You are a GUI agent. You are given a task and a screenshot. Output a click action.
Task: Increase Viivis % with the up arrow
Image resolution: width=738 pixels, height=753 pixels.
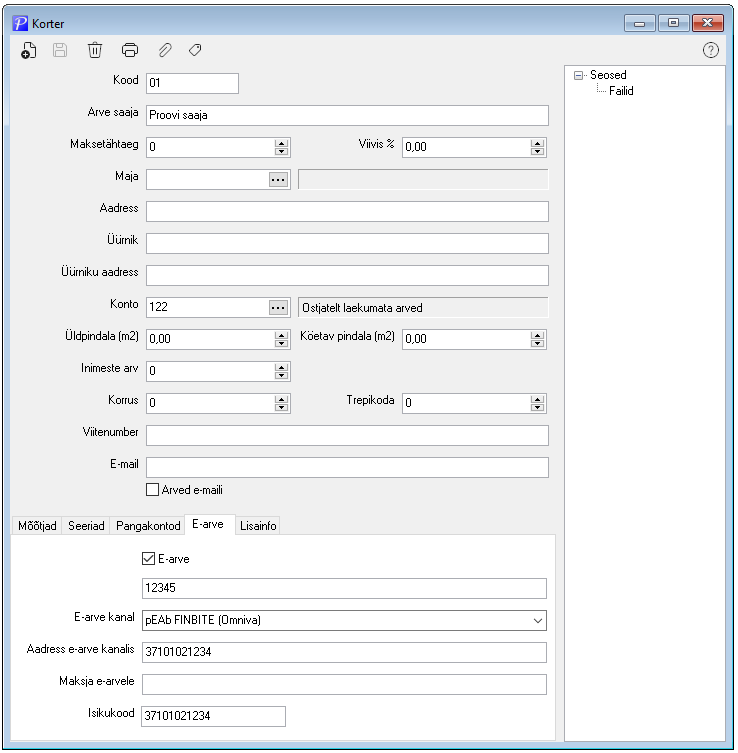(x=537, y=143)
